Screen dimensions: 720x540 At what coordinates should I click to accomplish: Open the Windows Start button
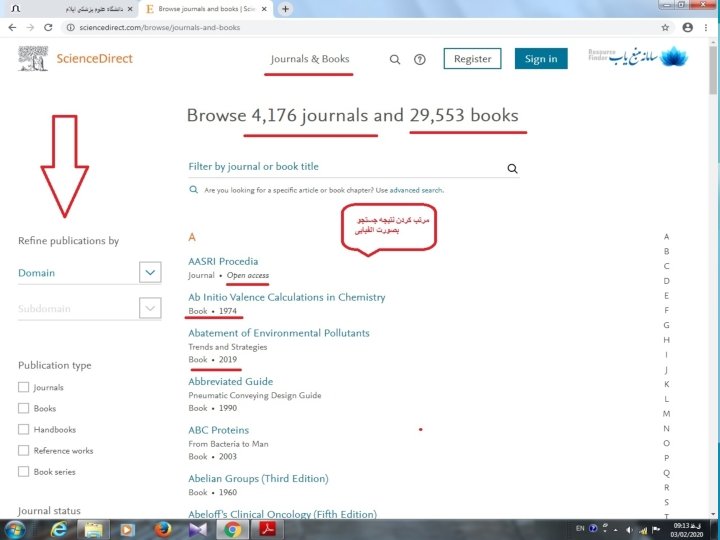[15, 530]
